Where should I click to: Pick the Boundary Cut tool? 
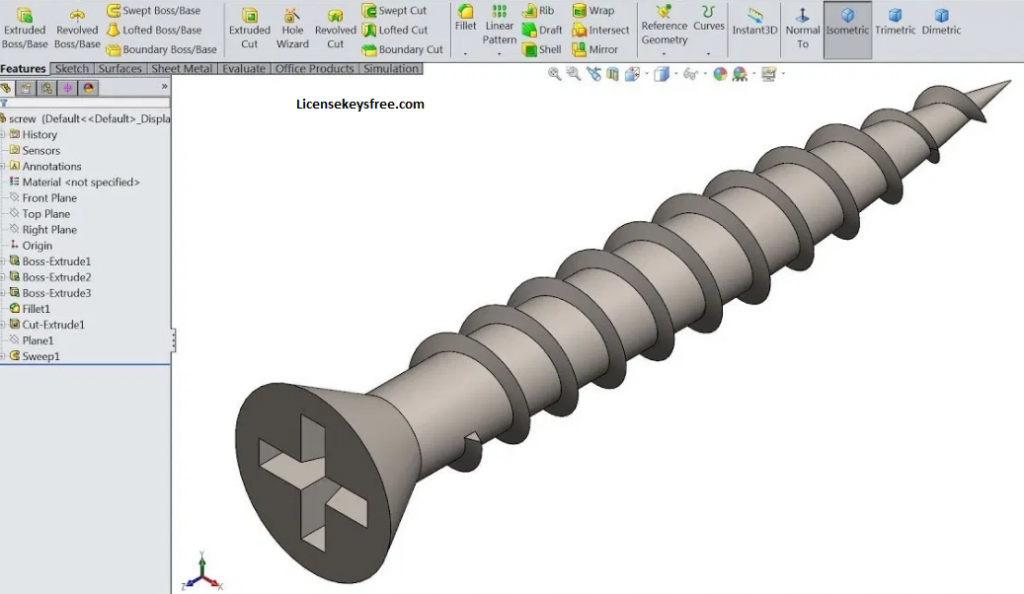402,49
